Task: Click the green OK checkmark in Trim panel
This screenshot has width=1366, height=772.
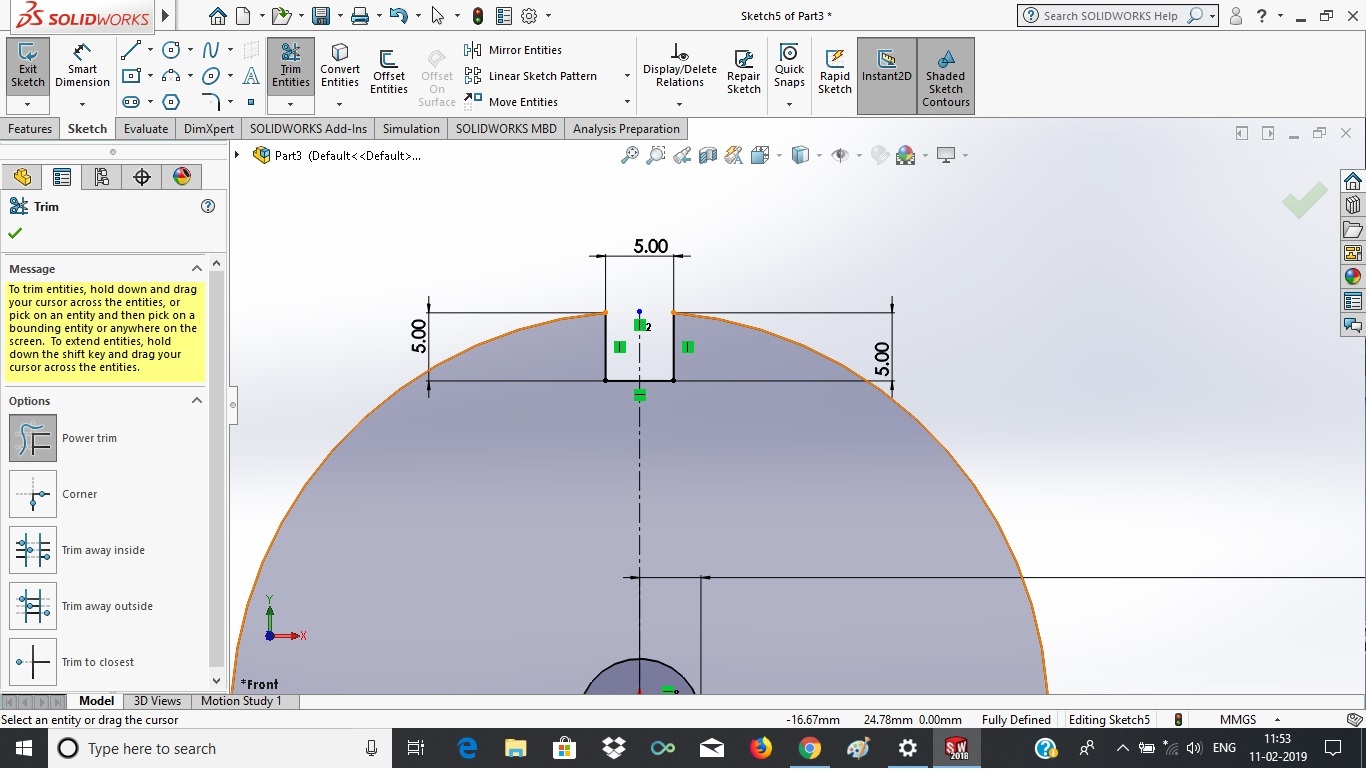Action: click(x=15, y=233)
